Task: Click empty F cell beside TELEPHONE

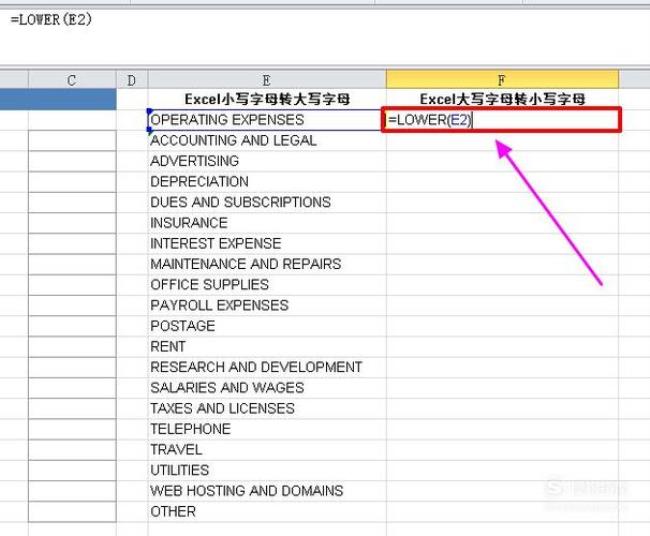Action: pos(502,429)
